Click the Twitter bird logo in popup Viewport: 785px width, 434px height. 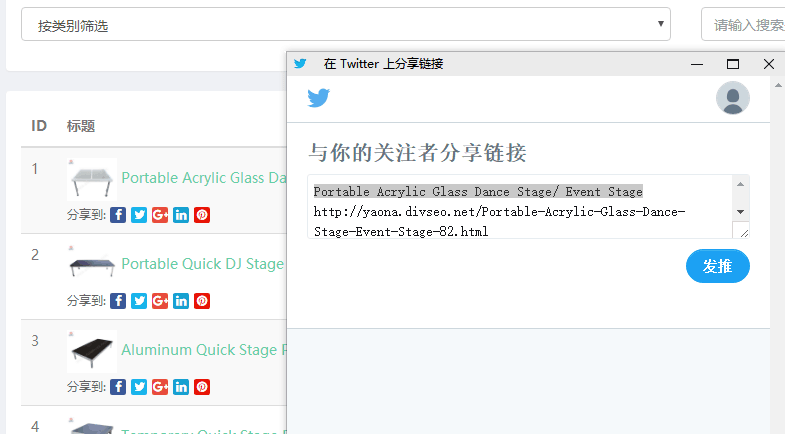(x=318, y=98)
